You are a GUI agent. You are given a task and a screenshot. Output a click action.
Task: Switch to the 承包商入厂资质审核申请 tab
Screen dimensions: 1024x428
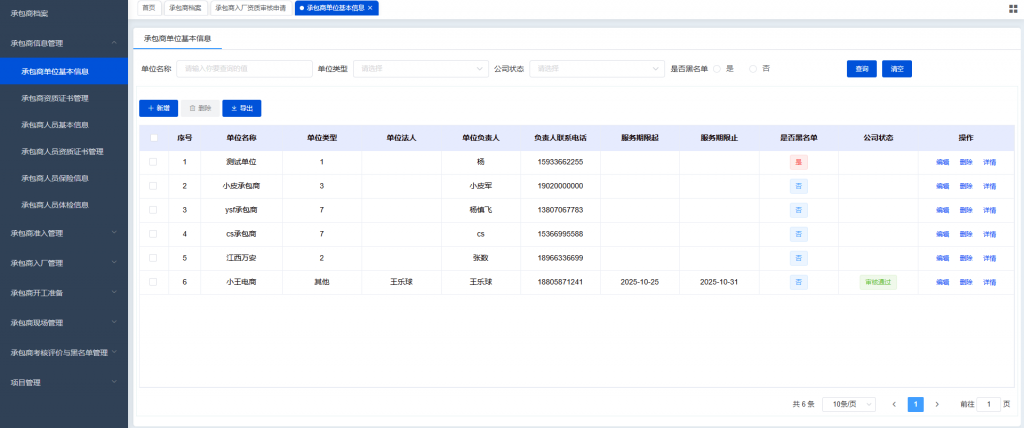250,8
